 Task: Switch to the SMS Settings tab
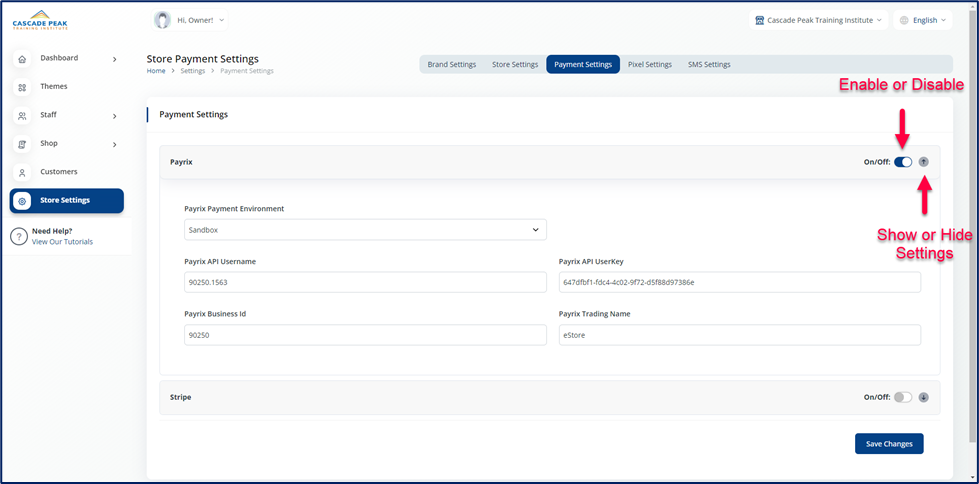(x=709, y=64)
